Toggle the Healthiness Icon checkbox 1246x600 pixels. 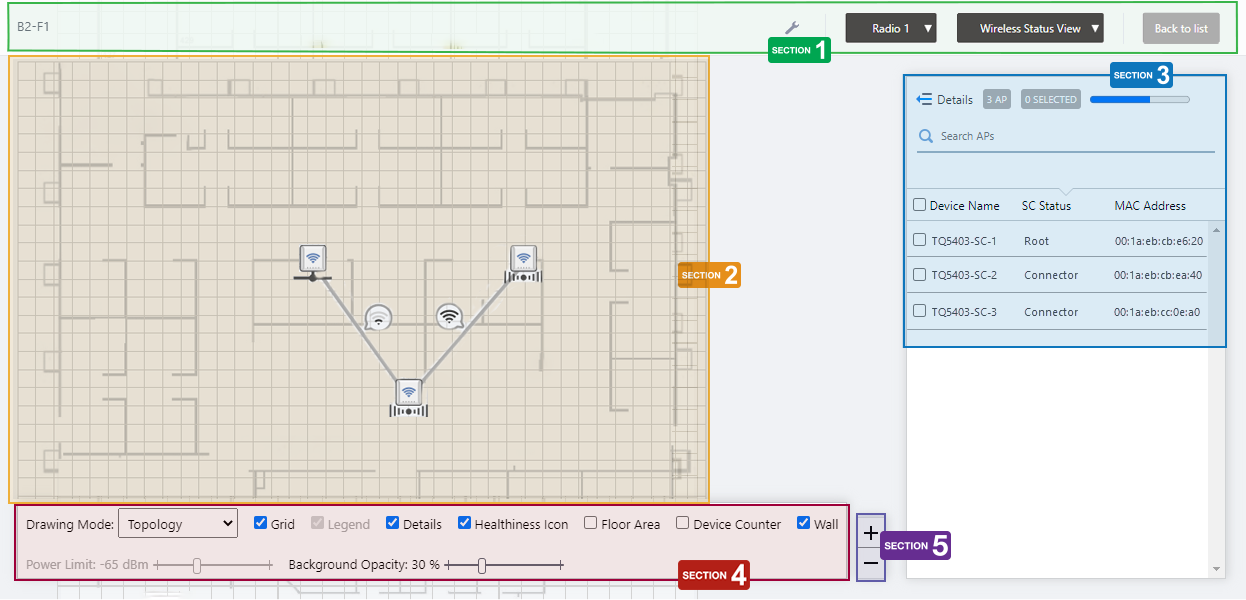465,523
